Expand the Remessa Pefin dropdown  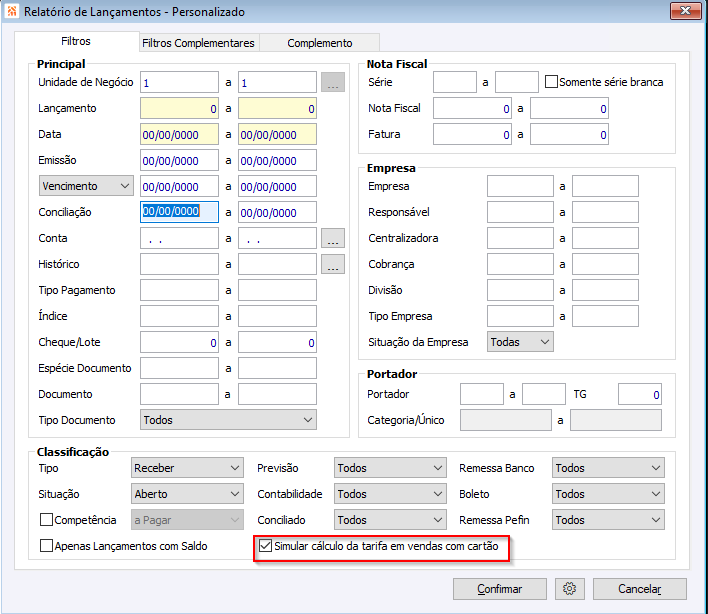click(x=608, y=520)
